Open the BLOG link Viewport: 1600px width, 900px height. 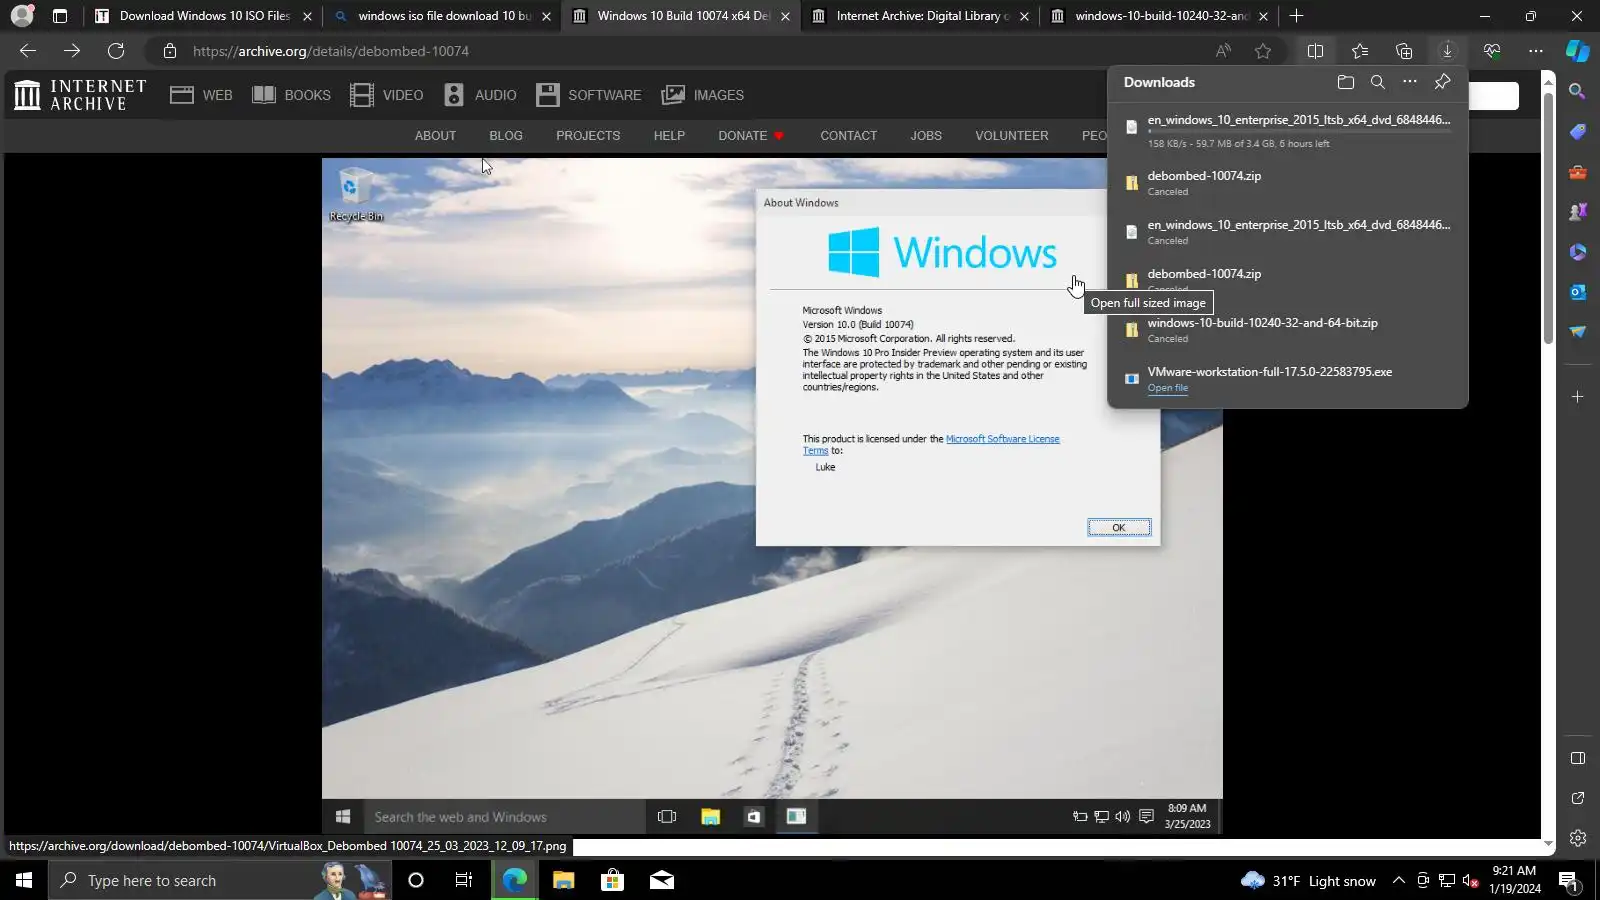(506, 135)
